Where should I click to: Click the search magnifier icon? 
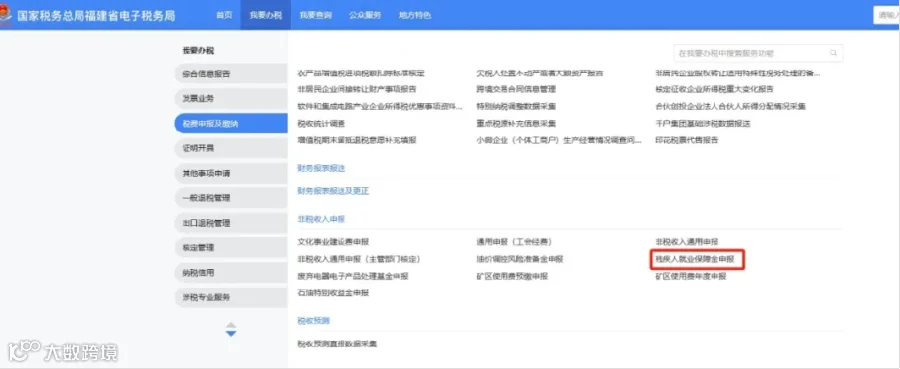pyautogui.click(x=833, y=53)
